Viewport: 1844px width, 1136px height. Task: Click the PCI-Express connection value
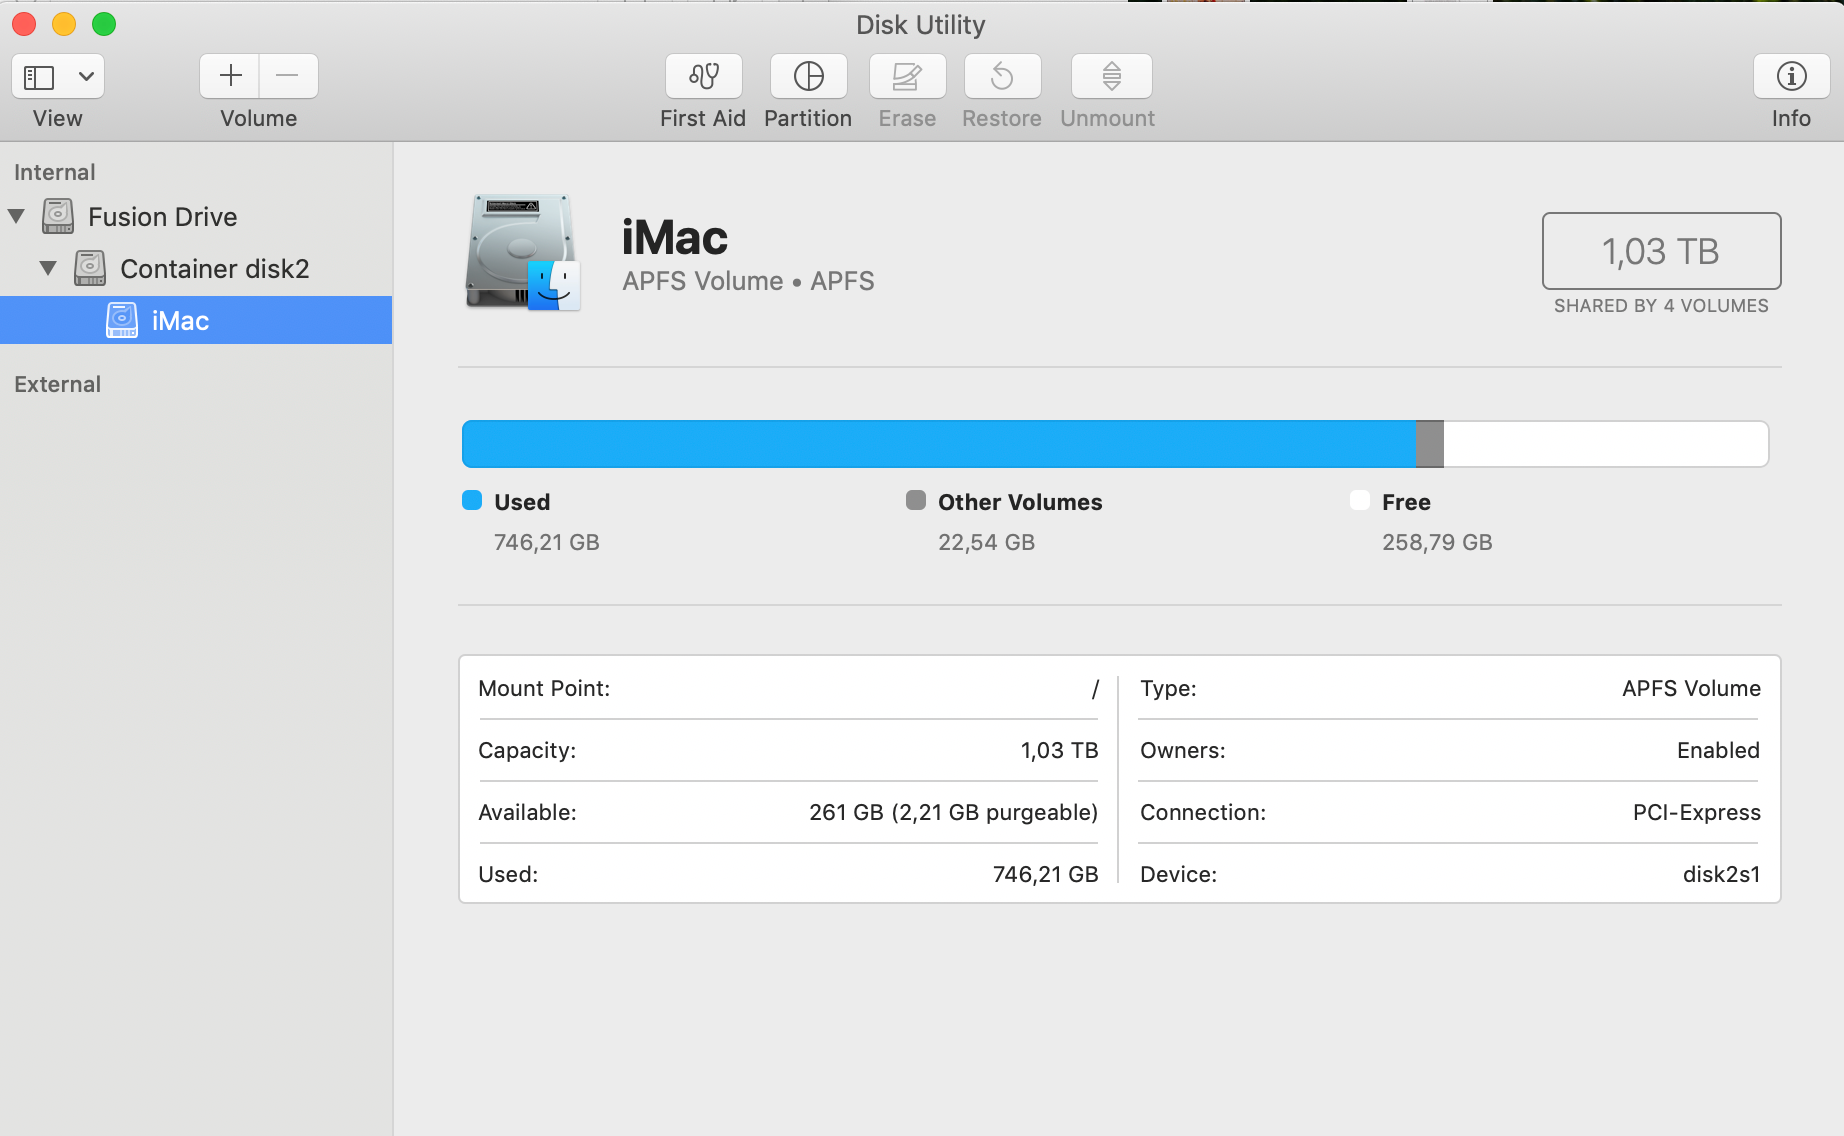pyautogui.click(x=1697, y=812)
